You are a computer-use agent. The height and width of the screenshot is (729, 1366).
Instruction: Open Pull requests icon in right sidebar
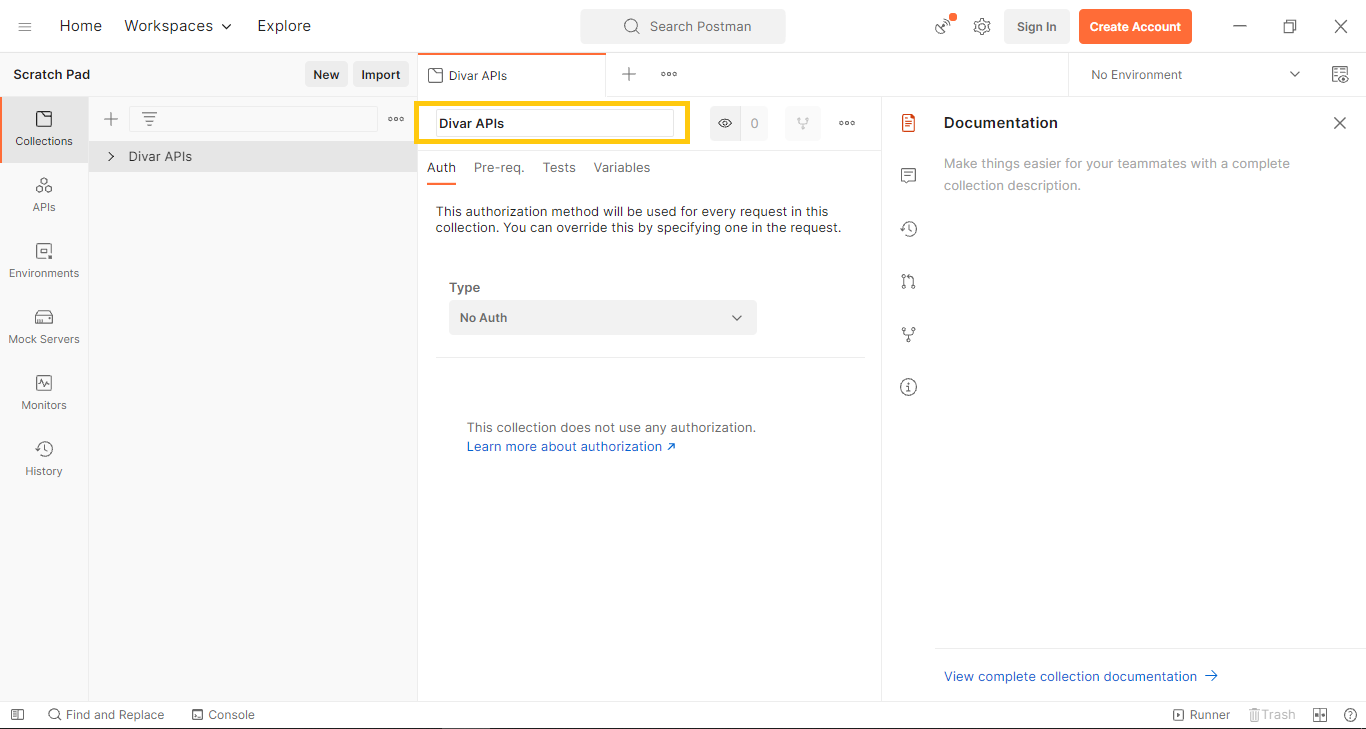[908, 282]
